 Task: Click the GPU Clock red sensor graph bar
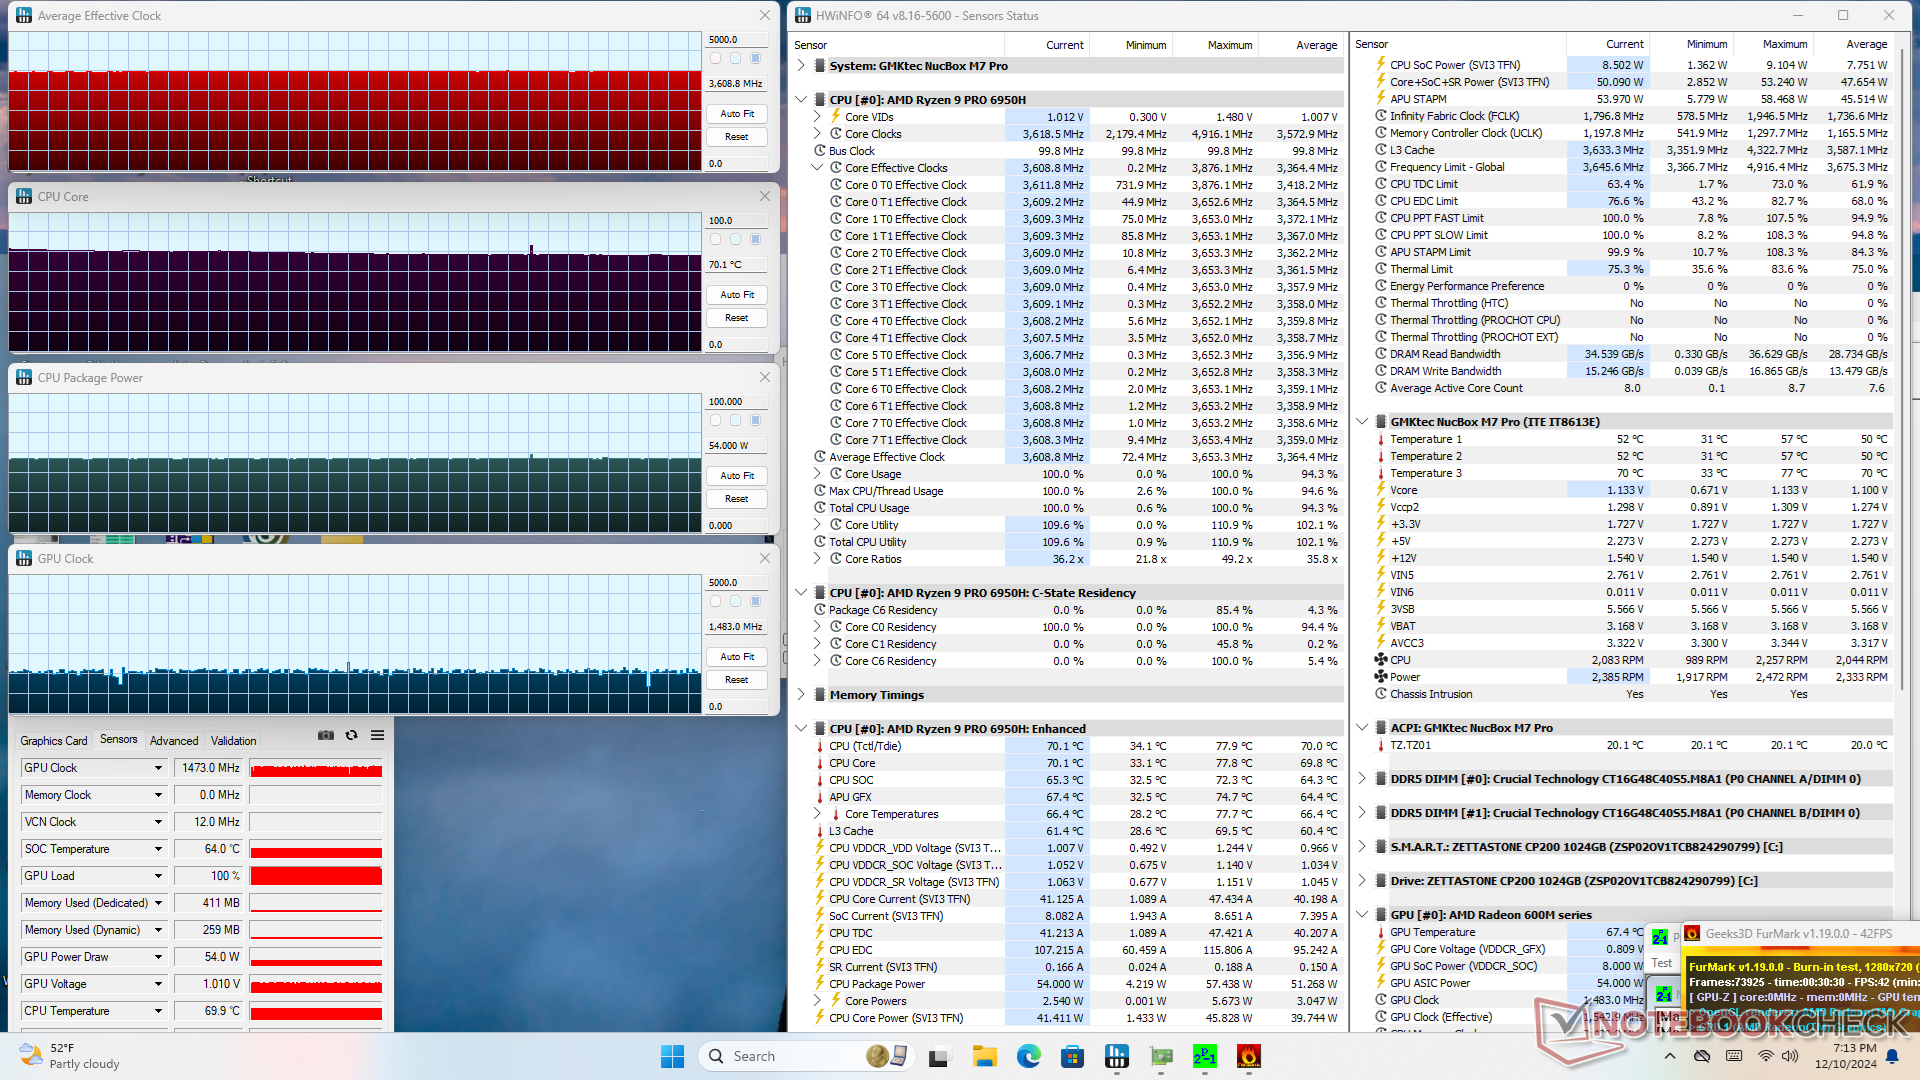point(316,769)
